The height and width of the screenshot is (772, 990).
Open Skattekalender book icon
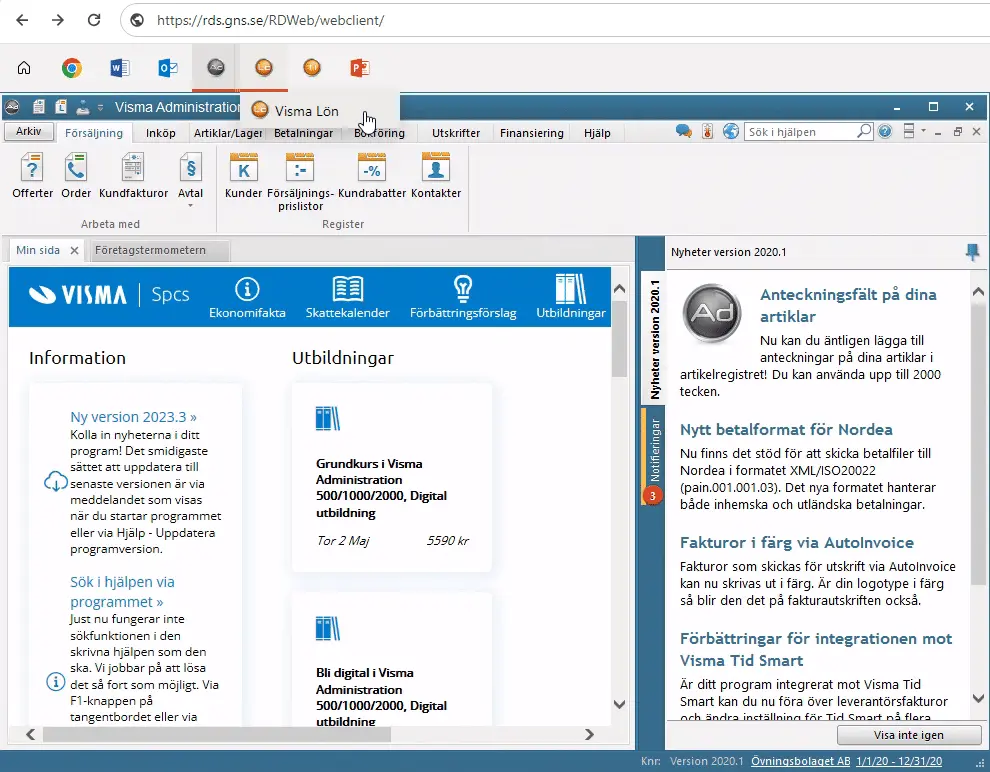[x=347, y=289]
